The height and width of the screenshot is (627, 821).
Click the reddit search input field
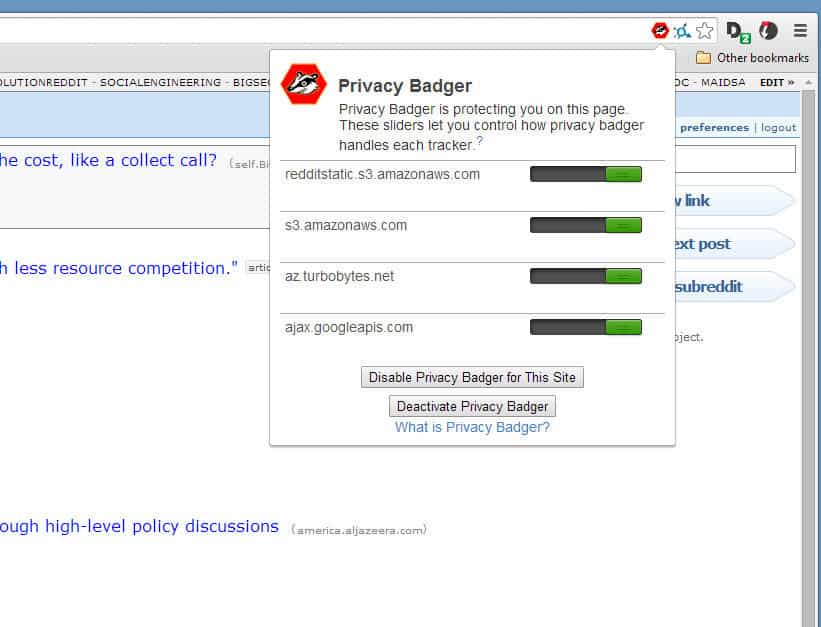(x=736, y=159)
